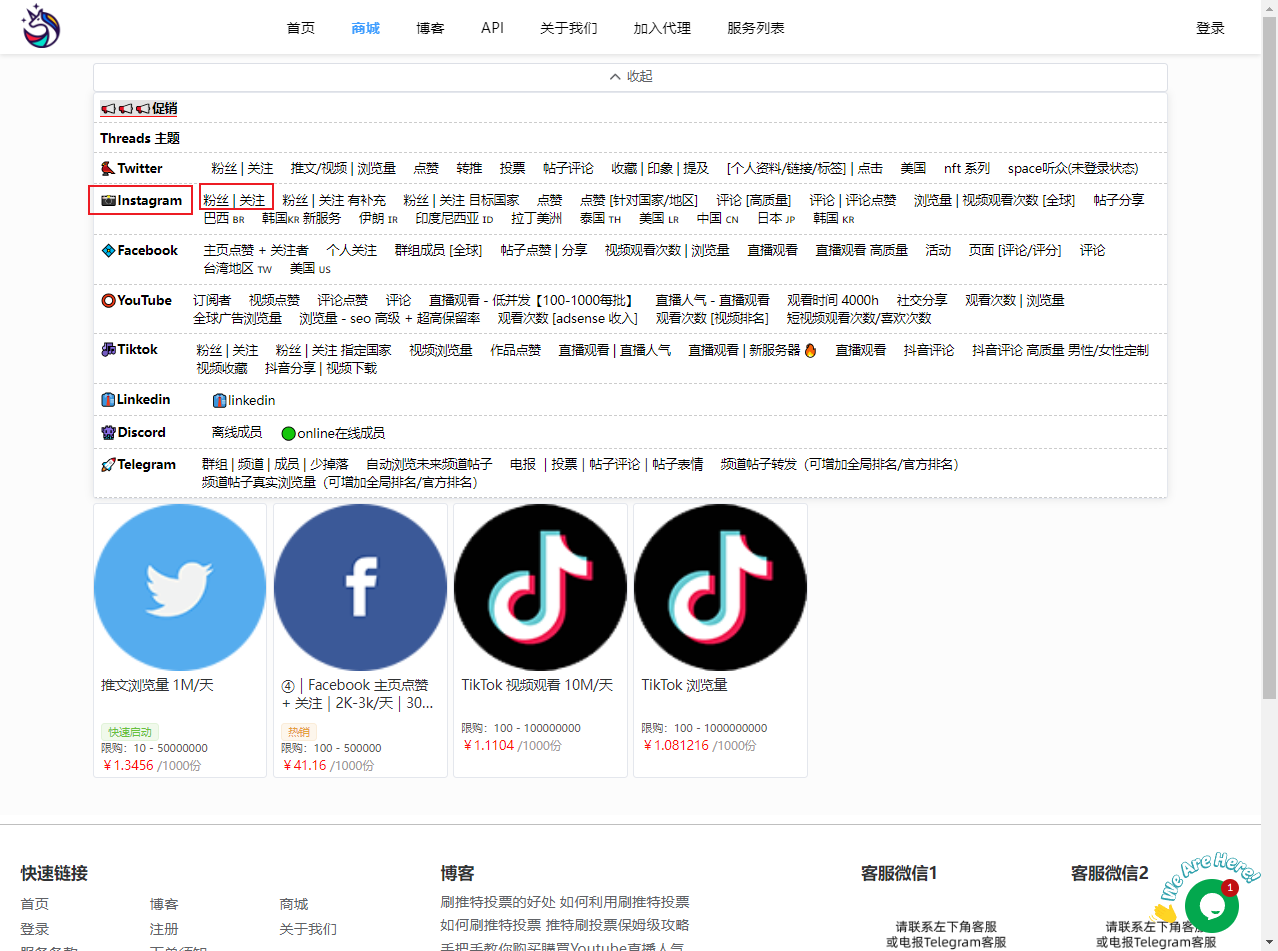This screenshot has height=951, width=1278.
Task: Select Twitter 转推 service
Action: point(469,168)
